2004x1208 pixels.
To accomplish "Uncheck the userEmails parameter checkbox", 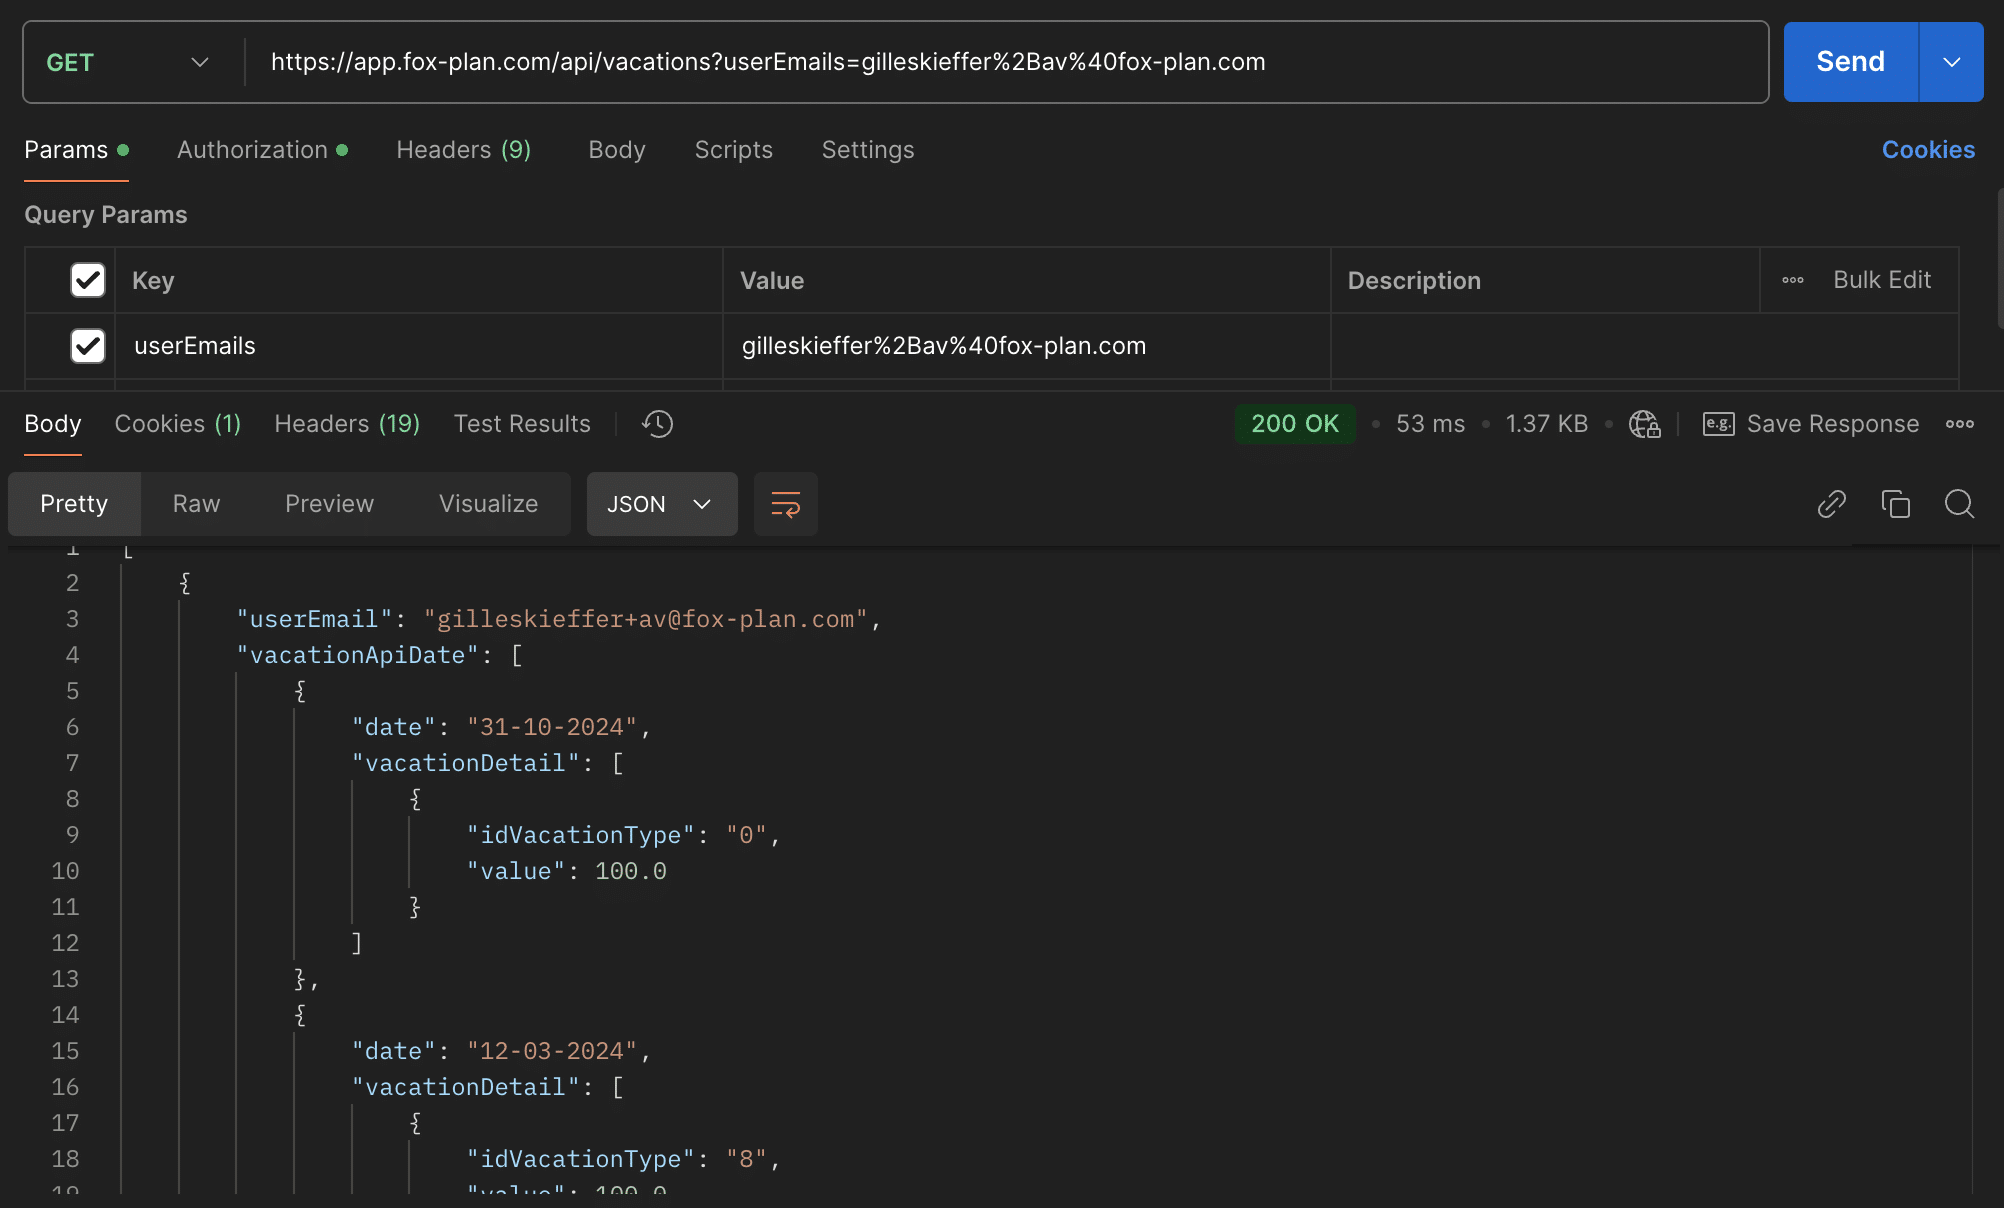I will tap(88, 346).
